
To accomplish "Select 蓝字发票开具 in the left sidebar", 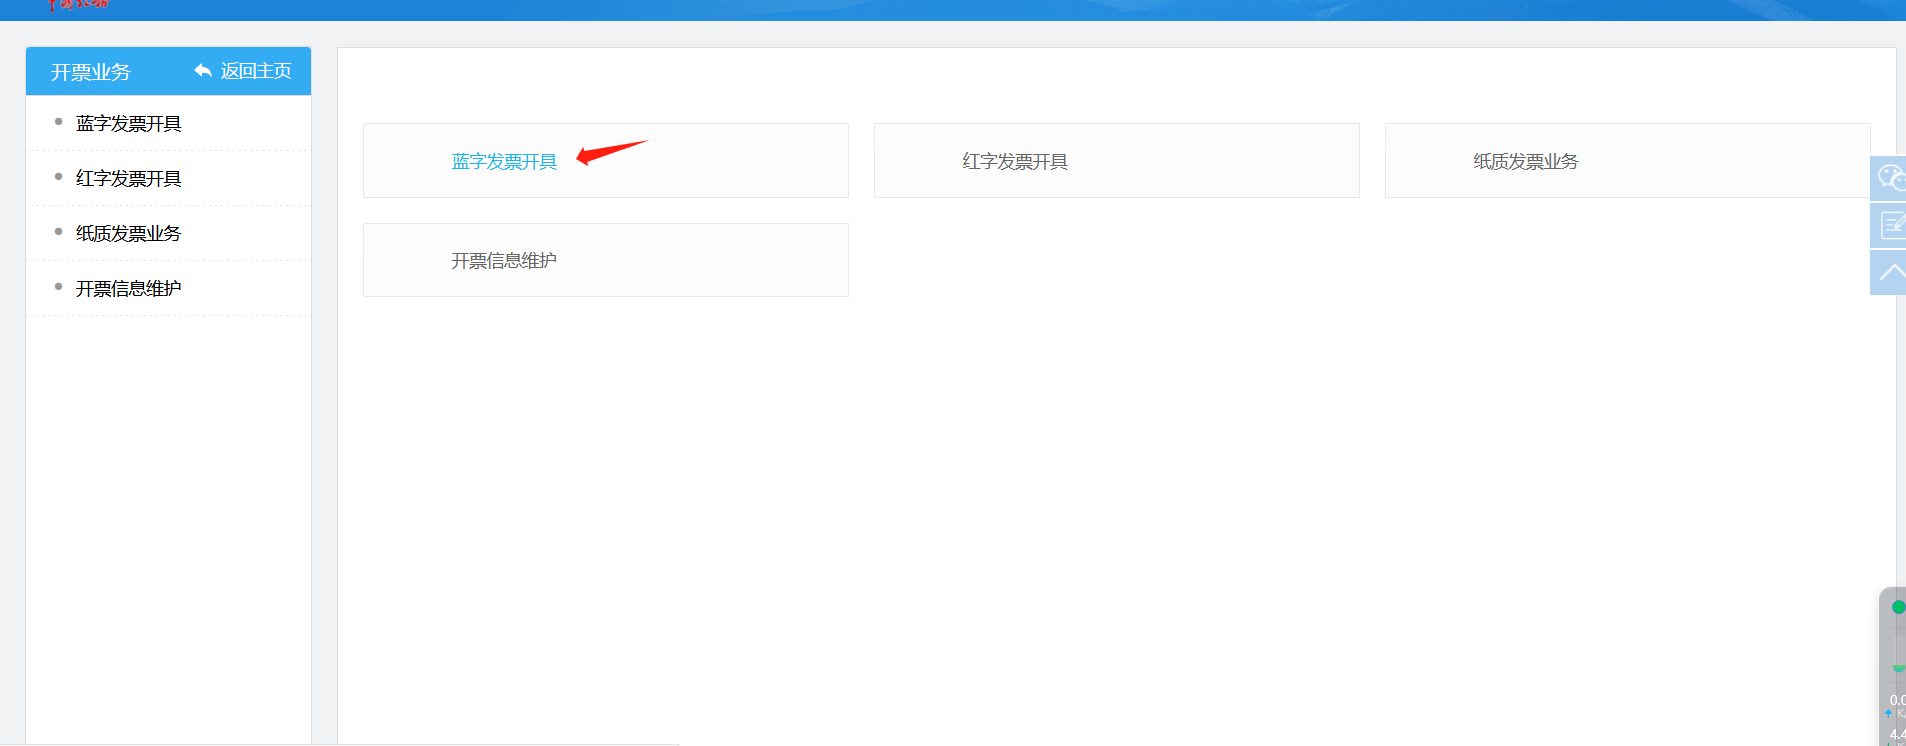I will pyautogui.click(x=128, y=124).
